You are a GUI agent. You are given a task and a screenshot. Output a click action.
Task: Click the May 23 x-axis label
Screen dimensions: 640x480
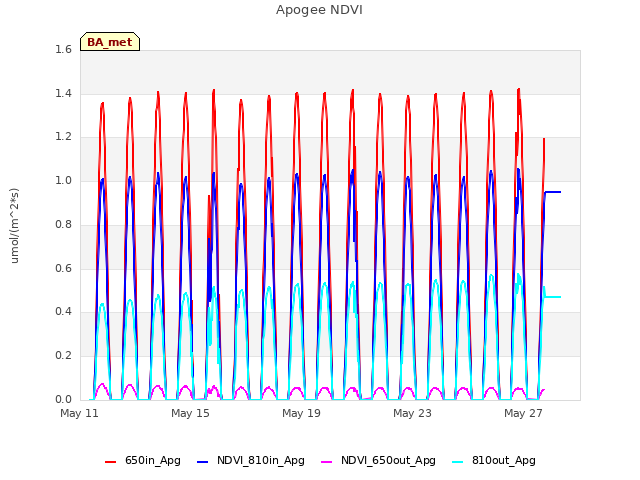[412, 413]
